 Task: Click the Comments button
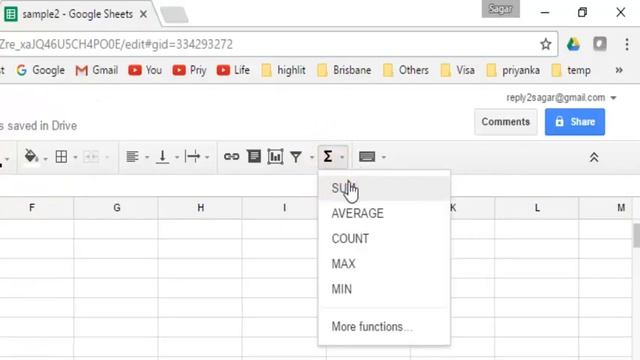506,122
